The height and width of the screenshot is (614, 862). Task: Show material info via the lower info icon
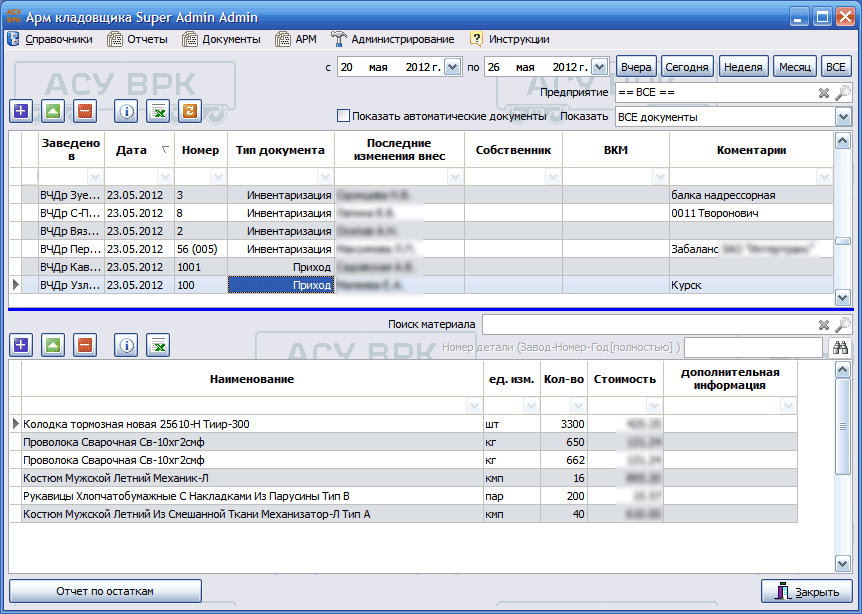(126, 345)
